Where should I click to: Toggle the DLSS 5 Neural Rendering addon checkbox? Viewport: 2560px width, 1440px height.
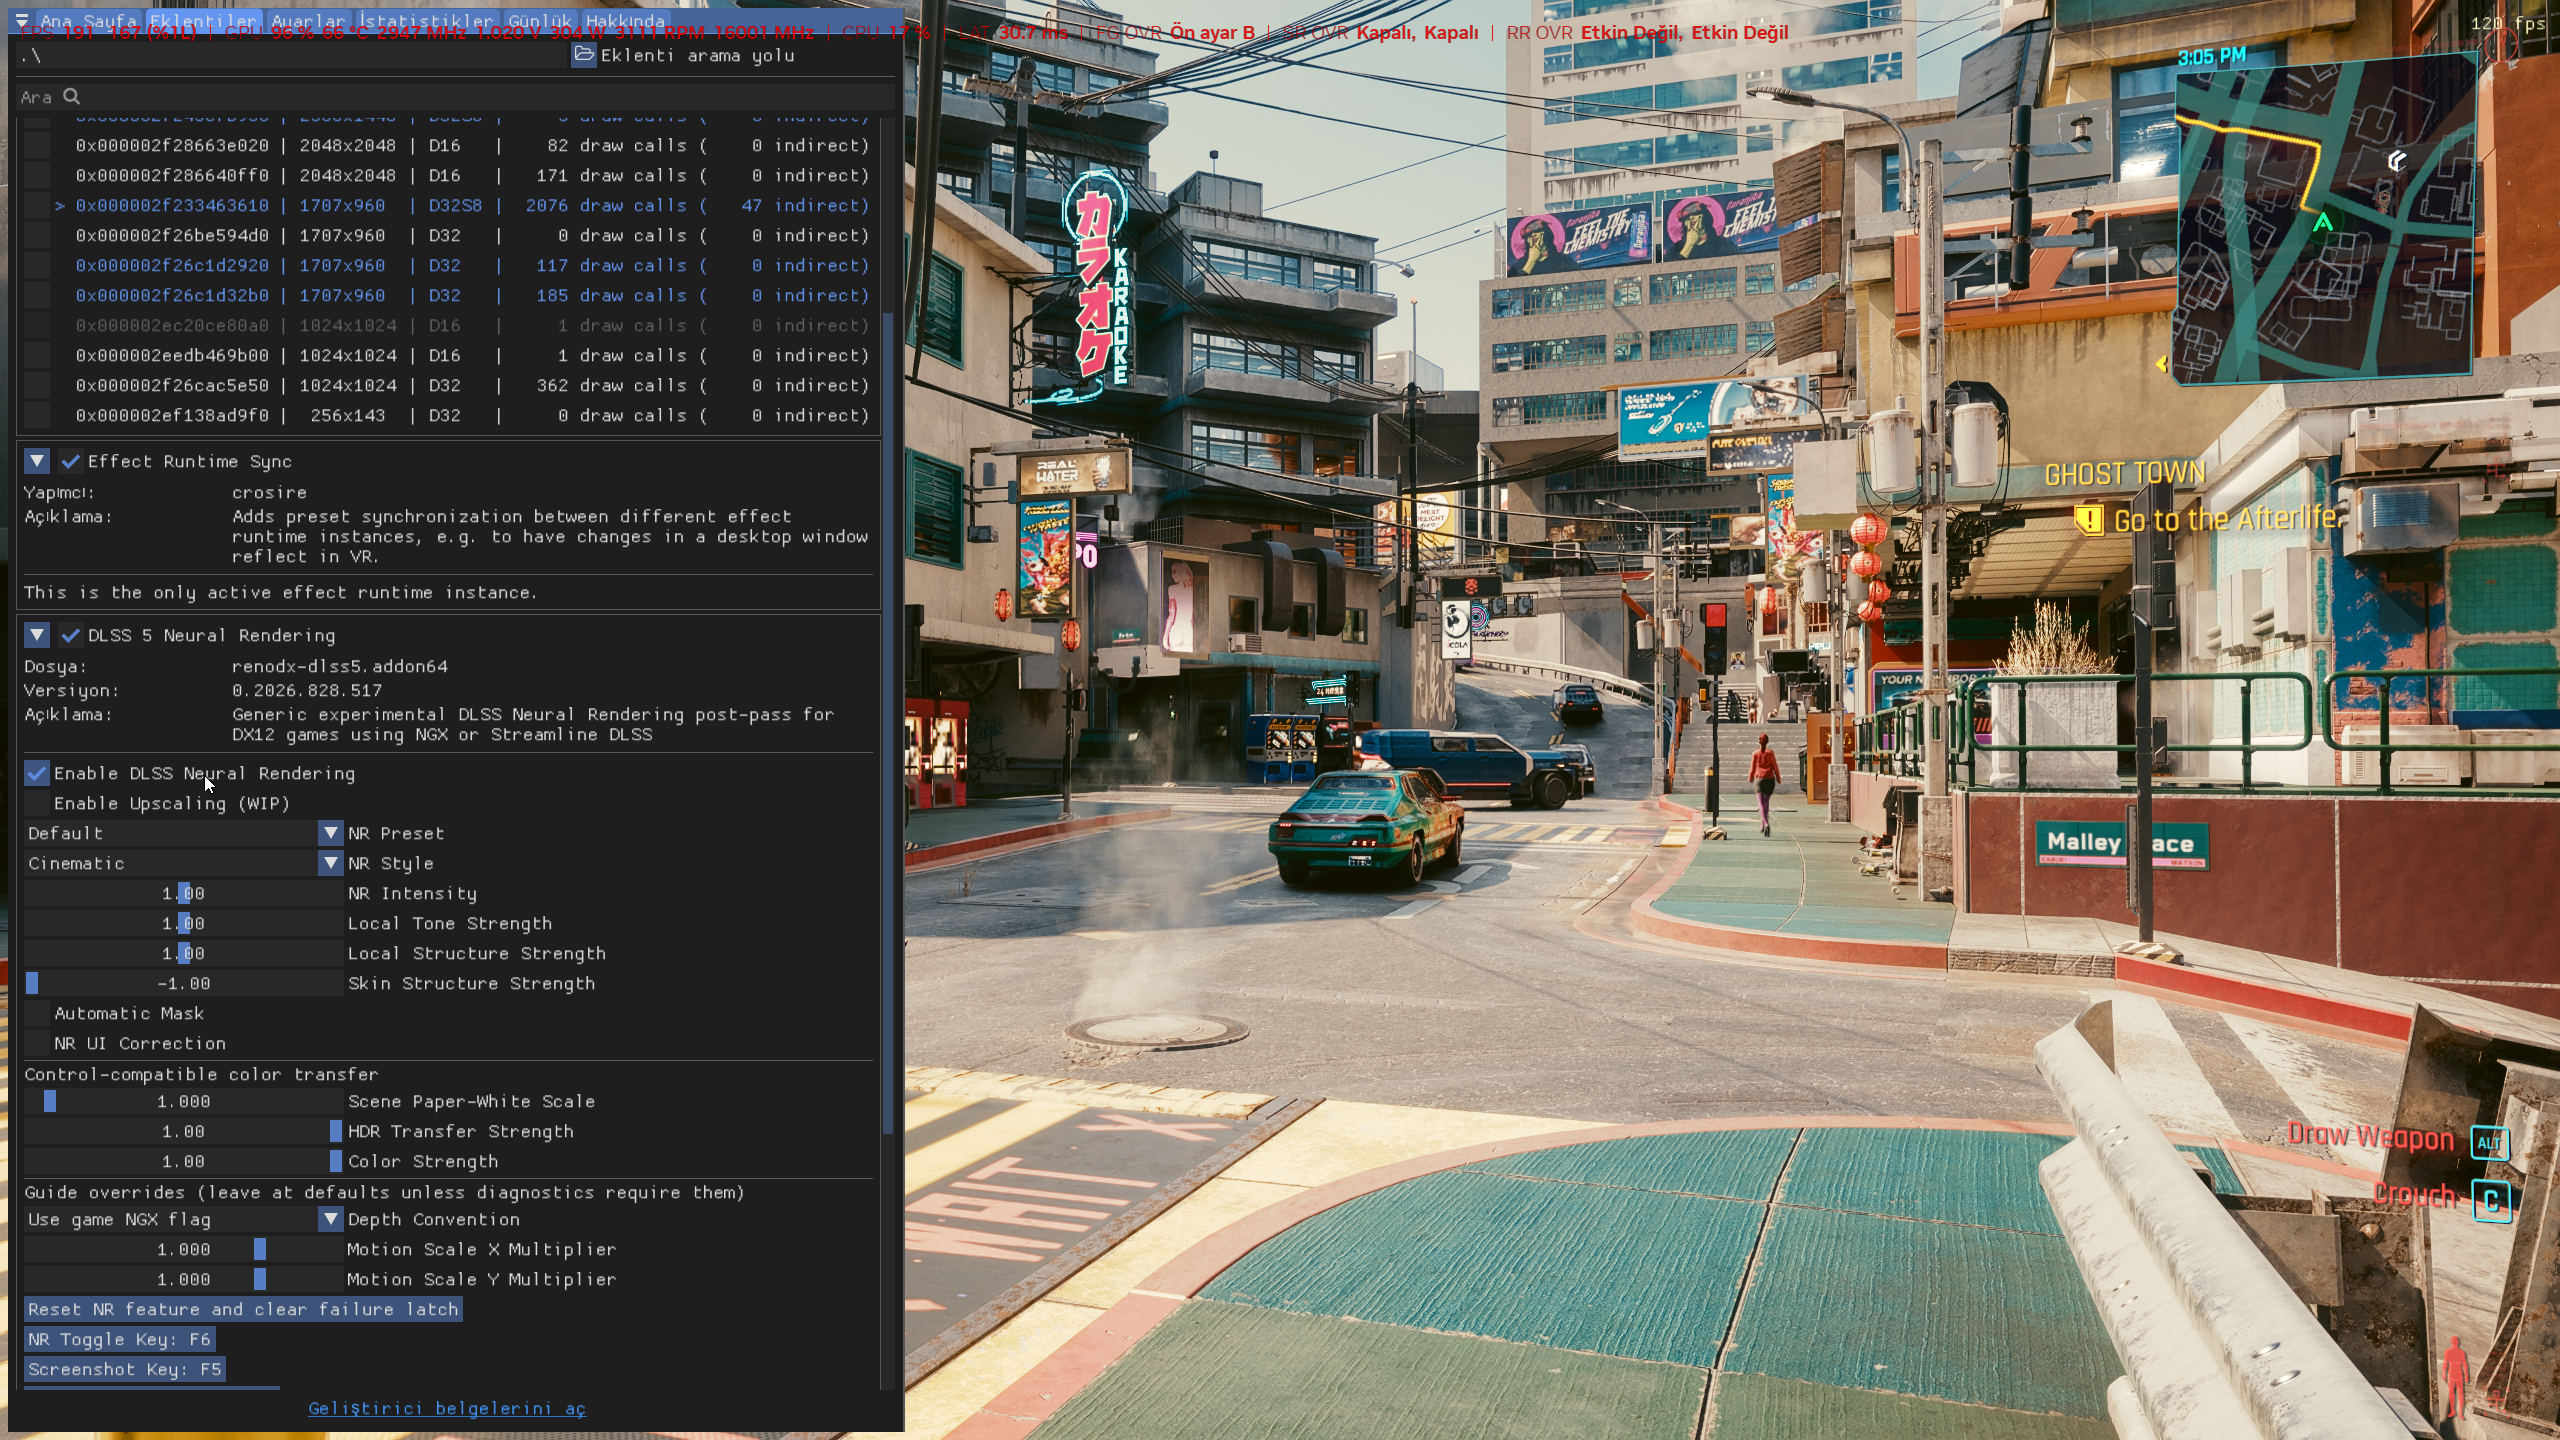click(70, 635)
